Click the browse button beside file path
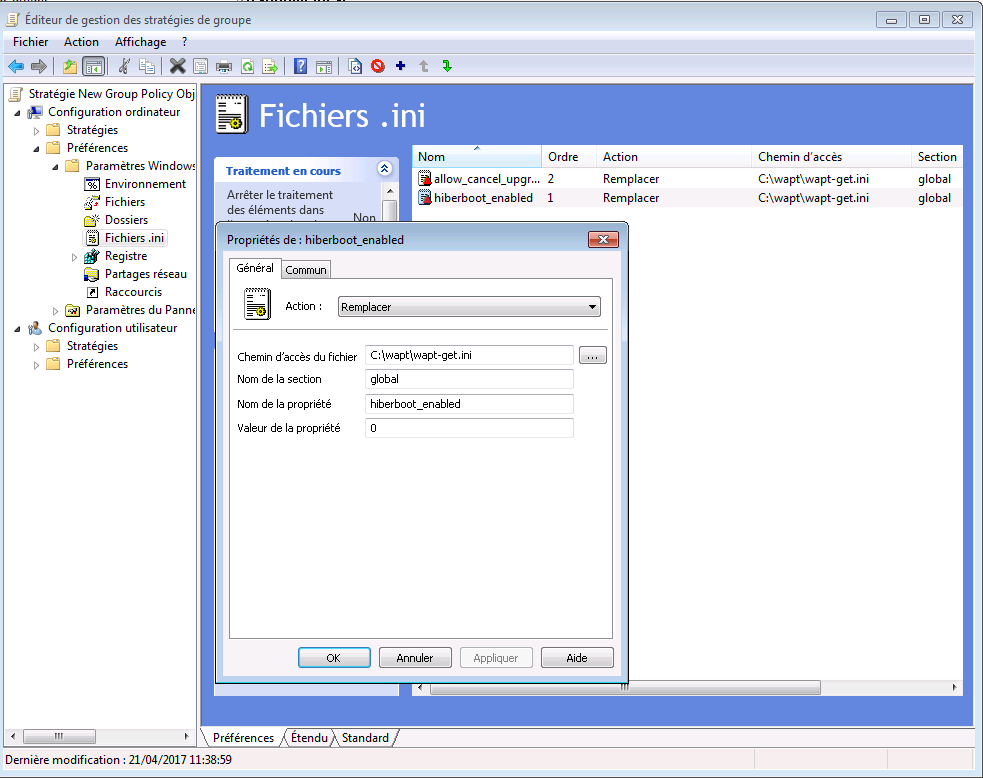The height and width of the screenshot is (778, 983). click(x=593, y=355)
